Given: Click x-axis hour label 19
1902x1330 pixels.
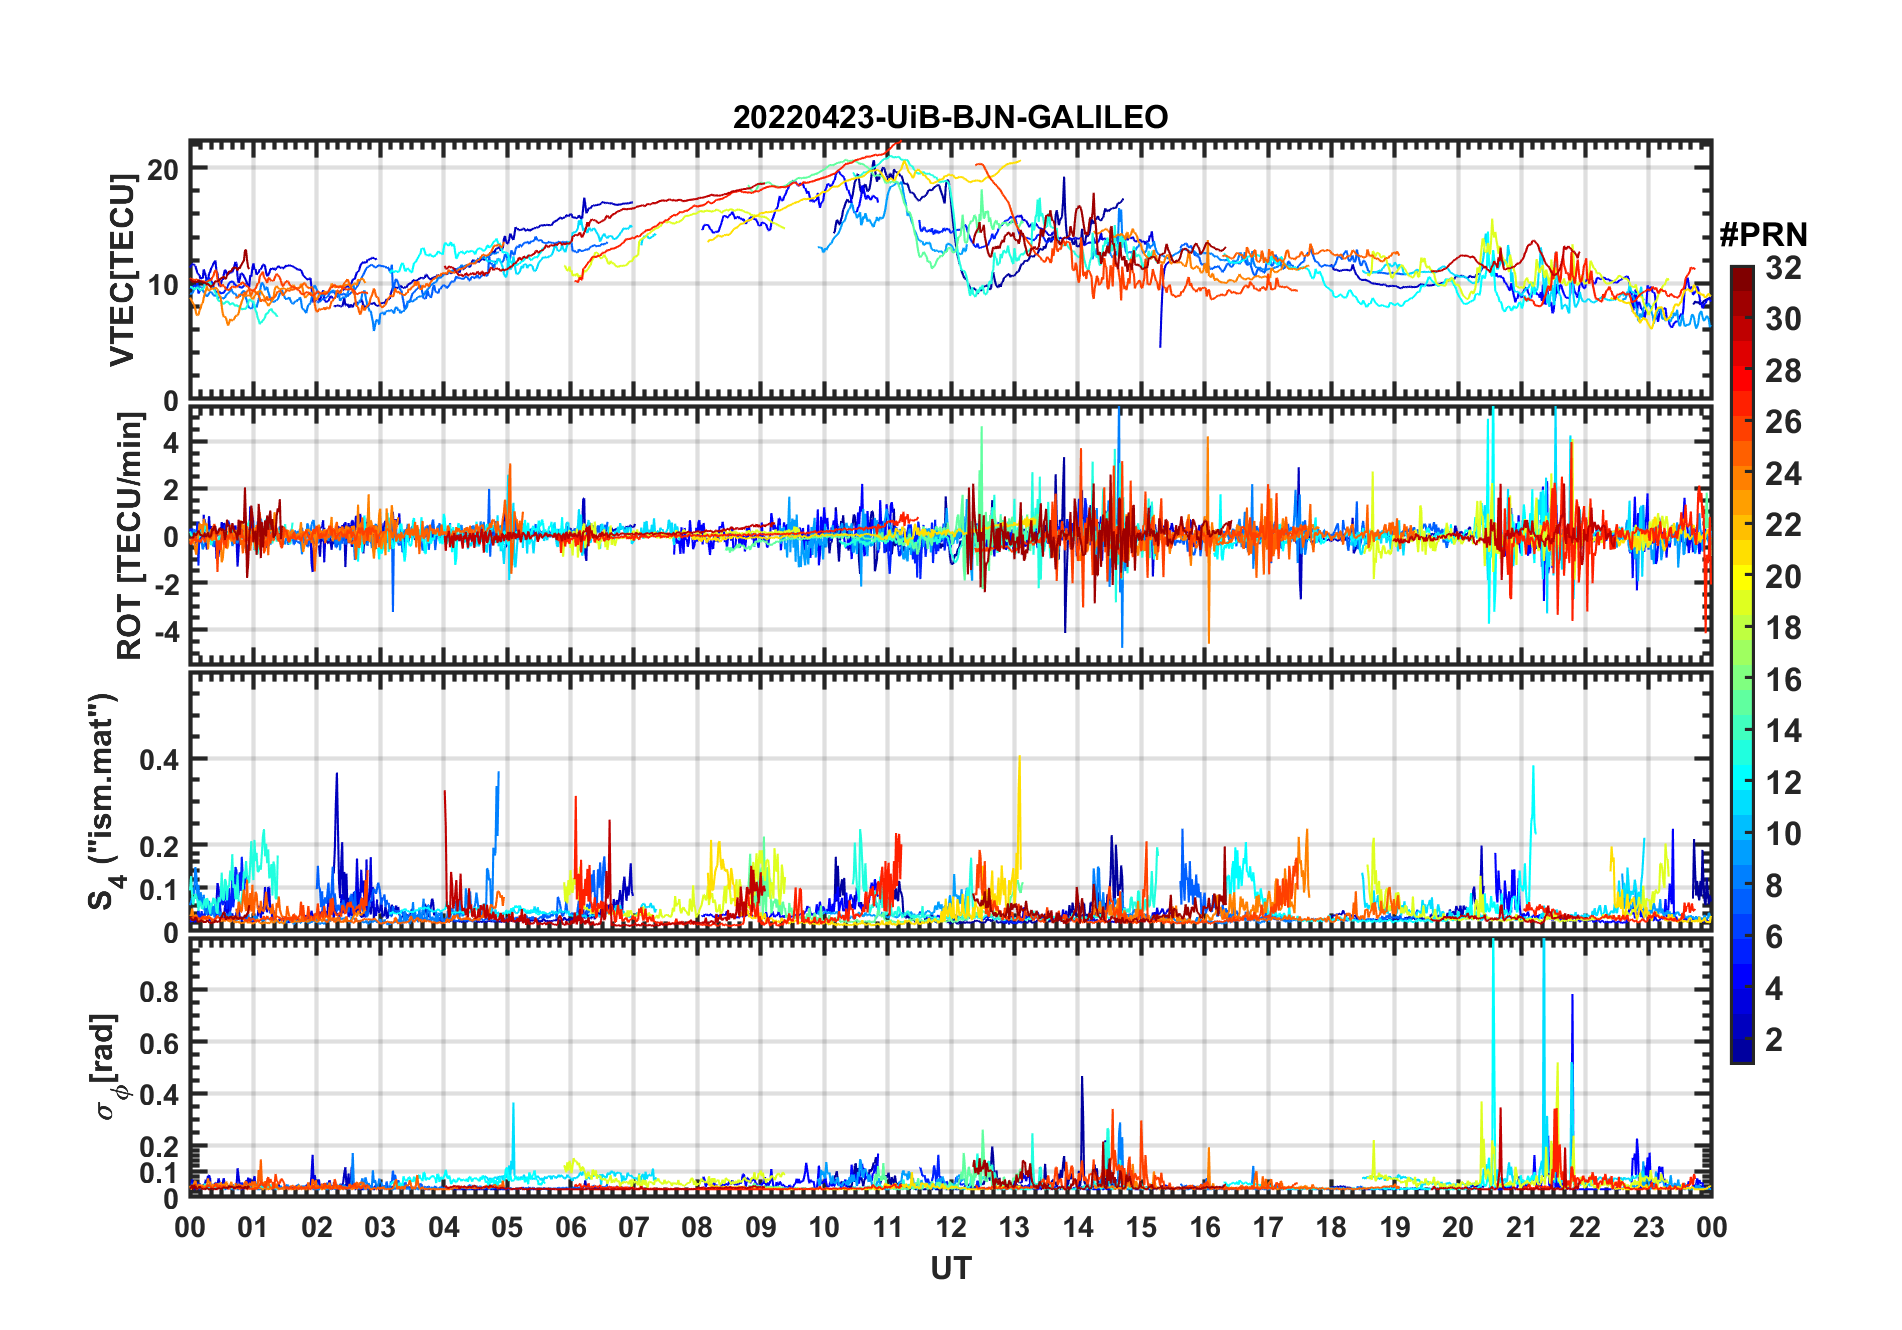Looking at the screenshot, I should (x=1395, y=1227).
